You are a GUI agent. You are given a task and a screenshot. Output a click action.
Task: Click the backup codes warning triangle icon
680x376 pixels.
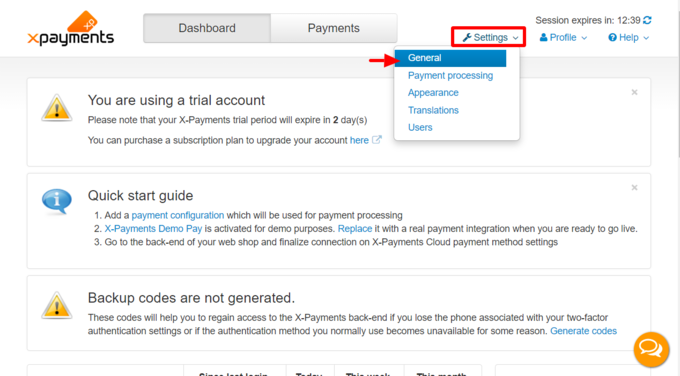57,305
